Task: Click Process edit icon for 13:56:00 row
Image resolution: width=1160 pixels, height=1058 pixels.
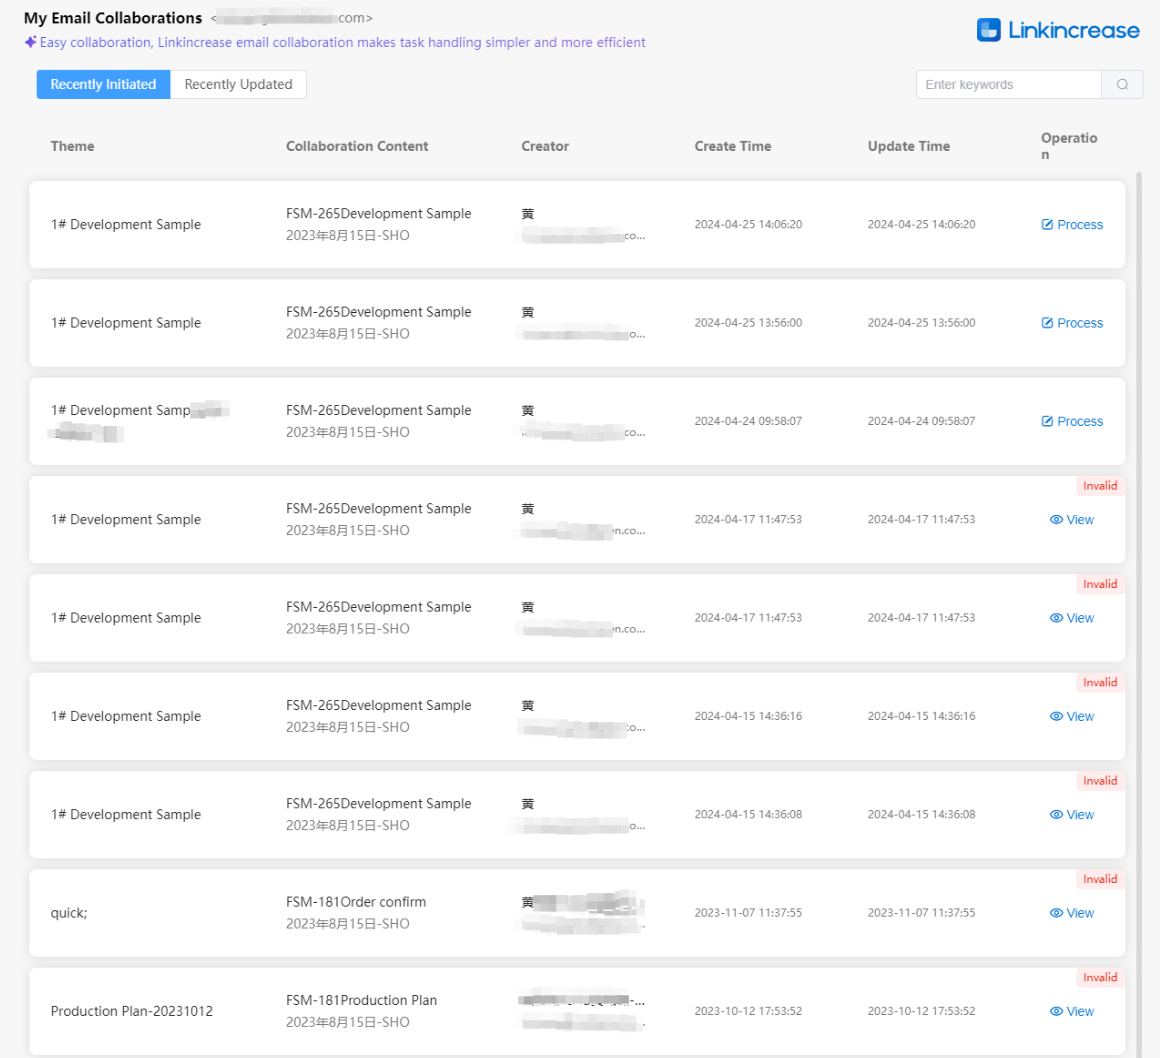Action: tap(1047, 323)
